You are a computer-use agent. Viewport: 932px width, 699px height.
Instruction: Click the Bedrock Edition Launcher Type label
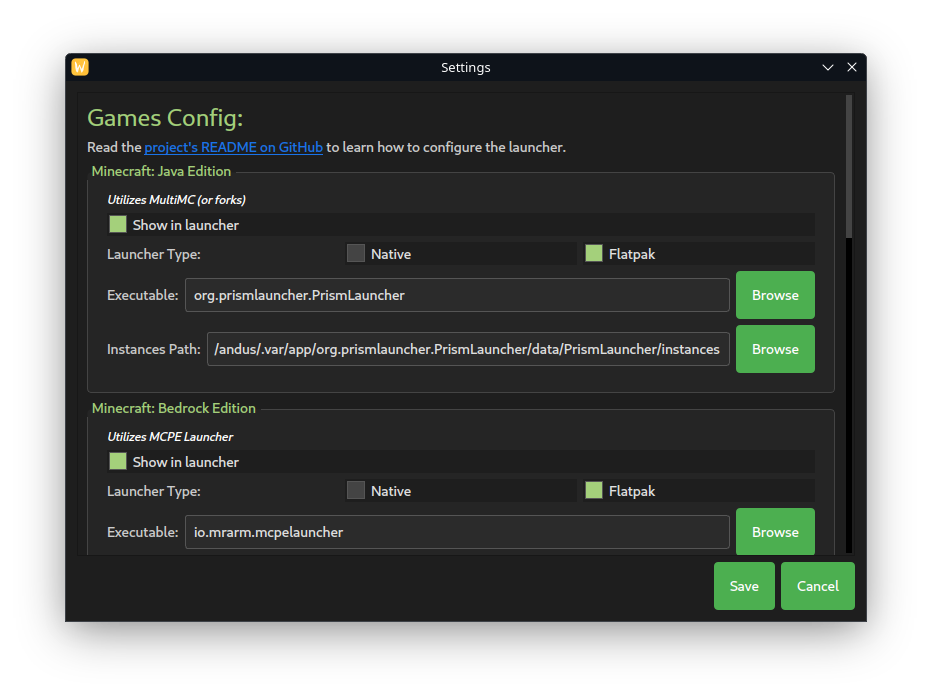154,492
